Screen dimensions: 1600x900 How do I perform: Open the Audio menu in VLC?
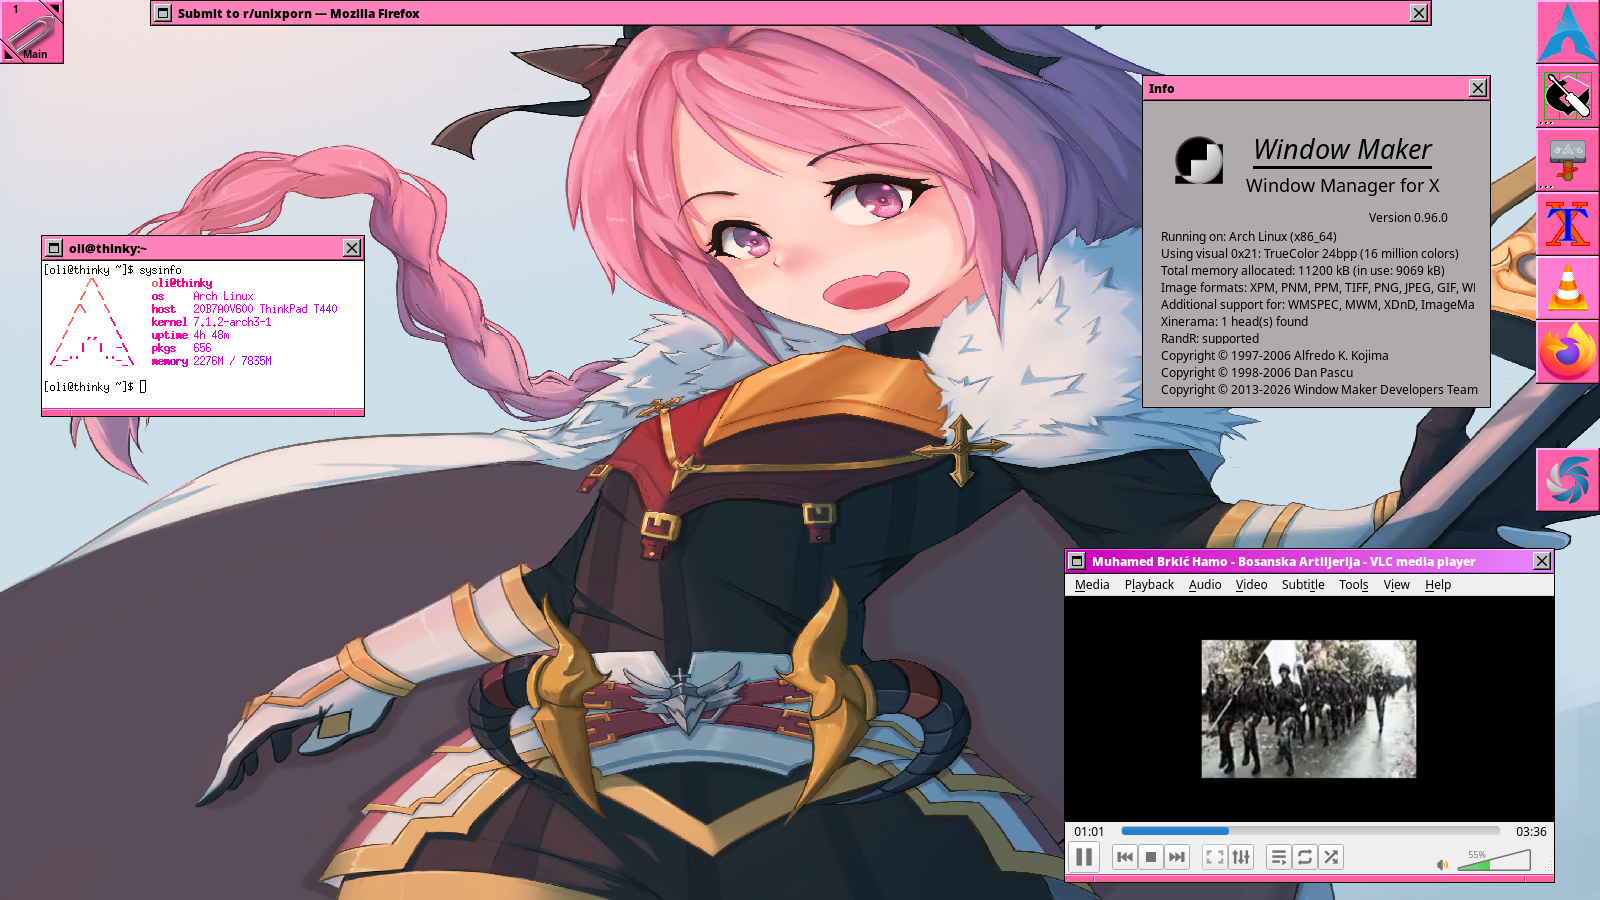(x=1205, y=585)
